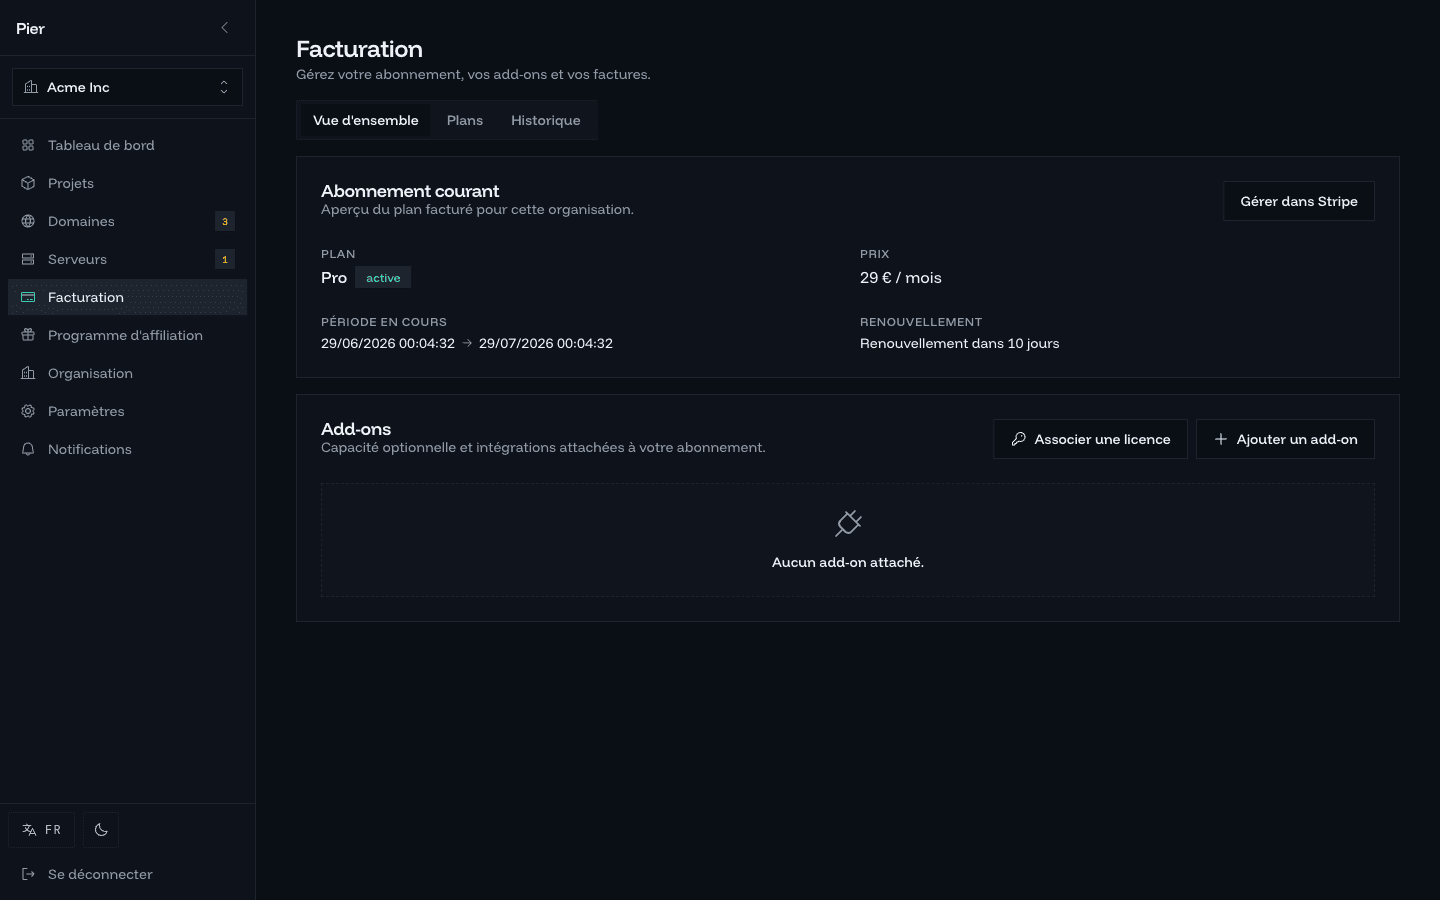
Task: Click the Programme d'affiliation gift icon
Action: pyautogui.click(x=28, y=335)
